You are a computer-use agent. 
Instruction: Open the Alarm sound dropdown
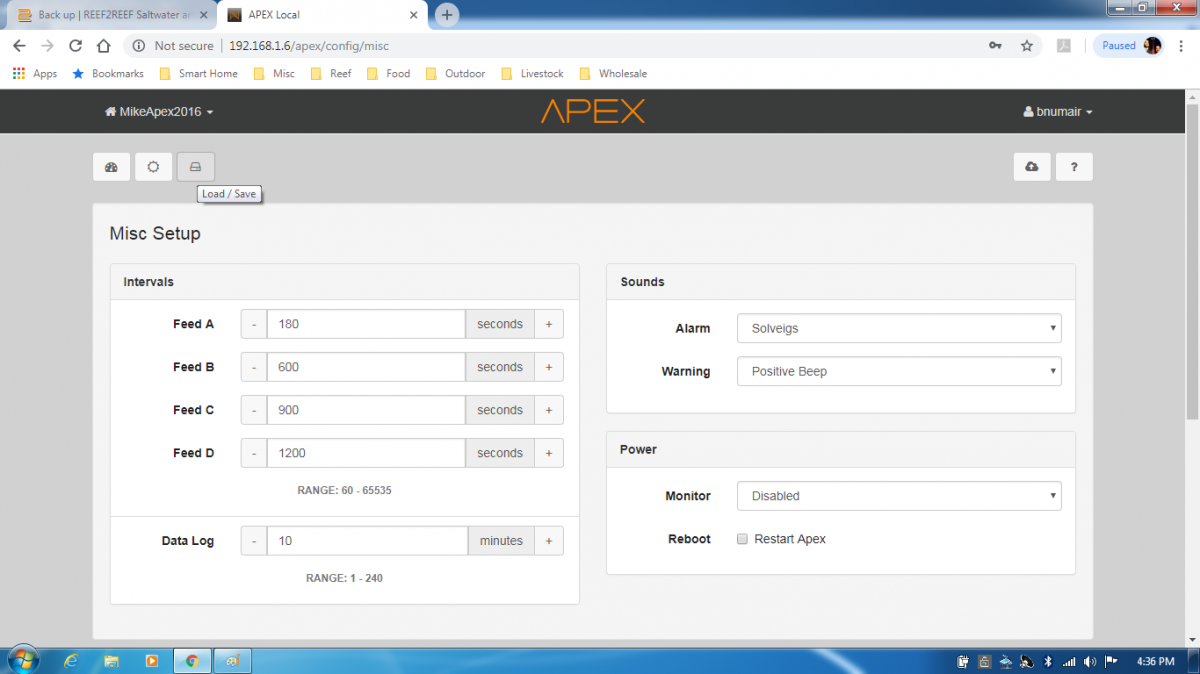tap(899, 328)
